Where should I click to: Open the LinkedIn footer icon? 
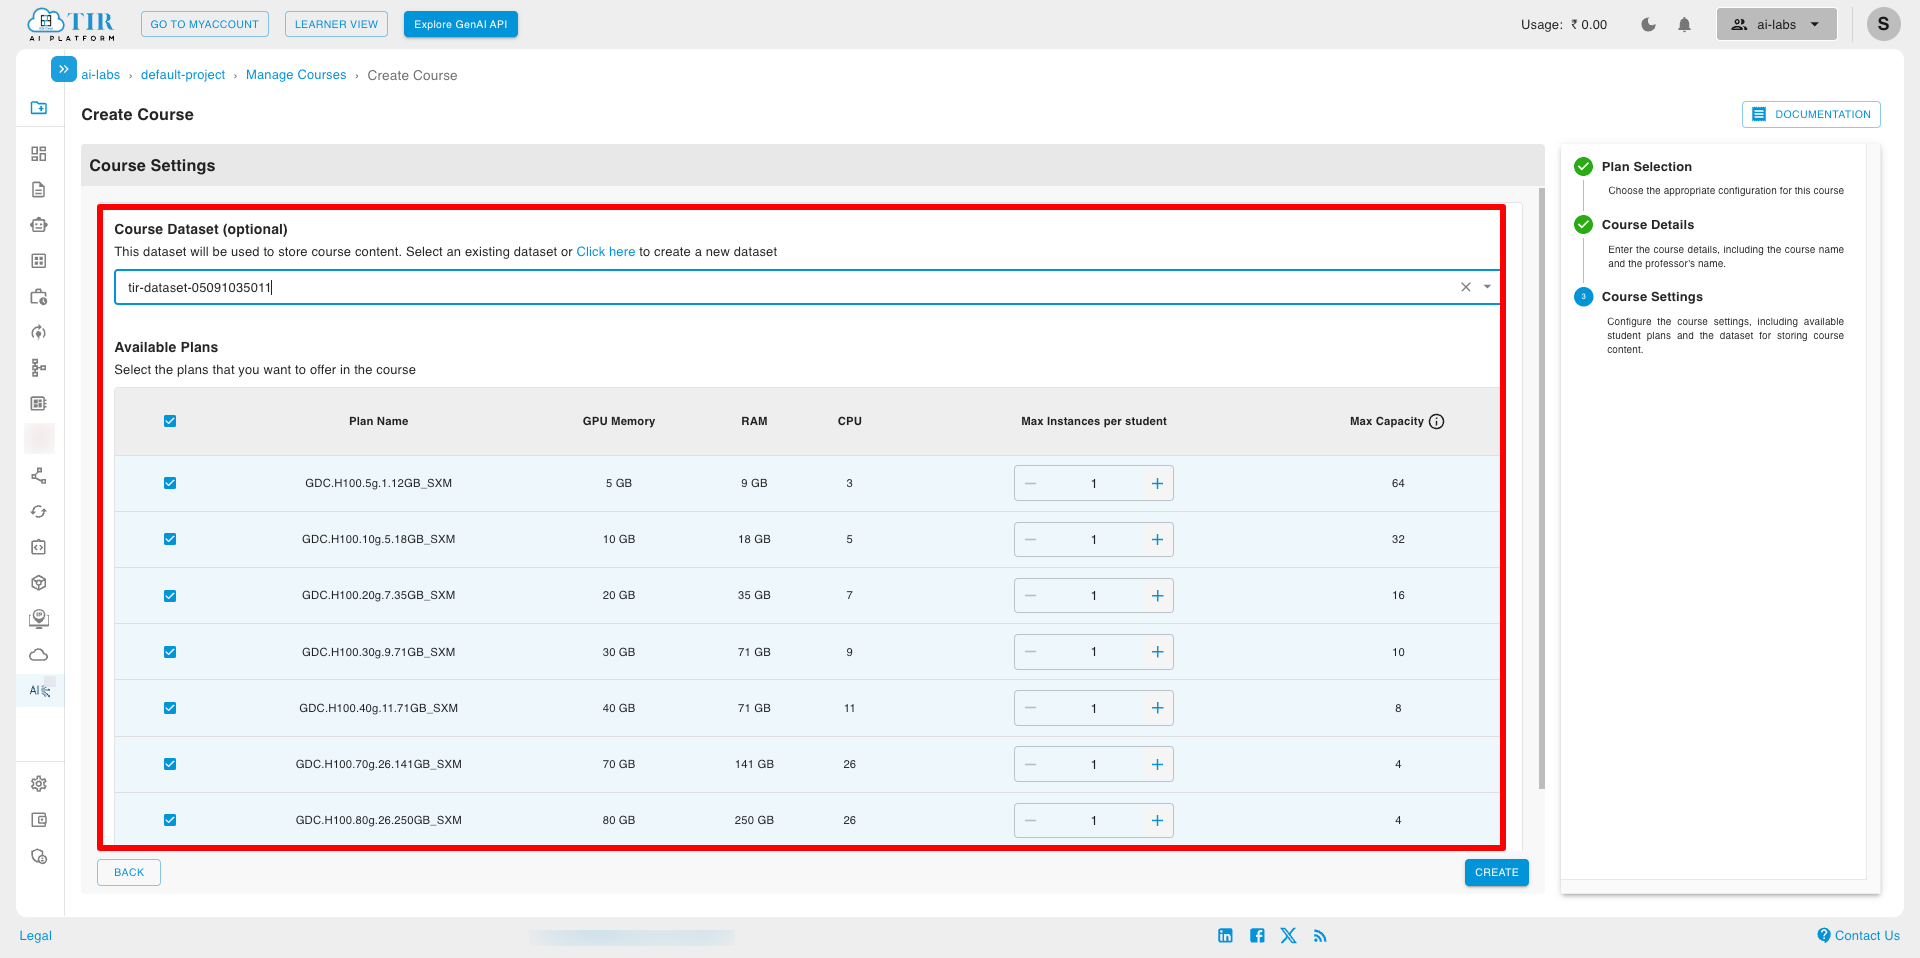tap(1225, 936)
